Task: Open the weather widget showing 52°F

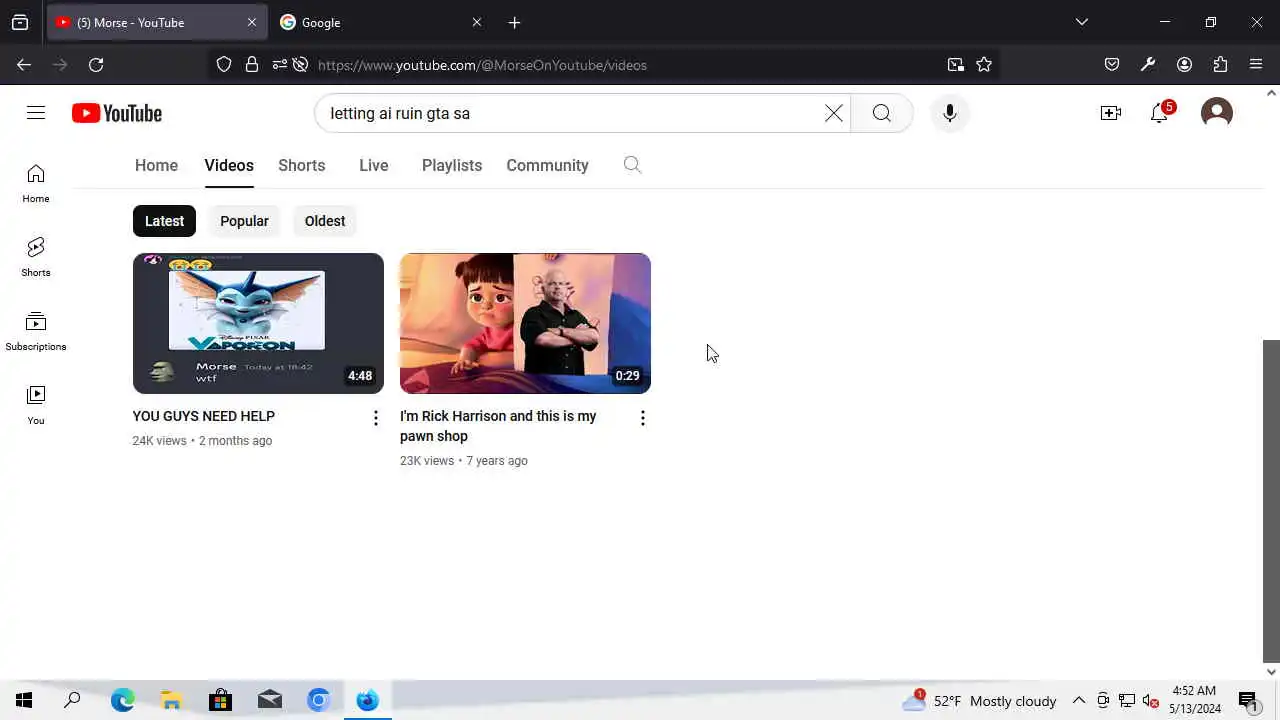Action: (980, 701)
